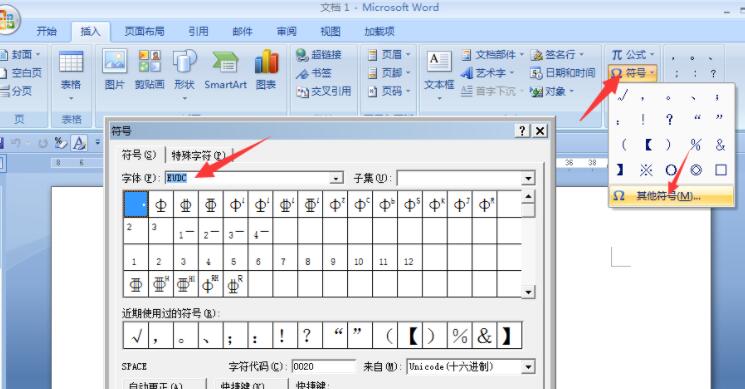The height and width of the screenshot is (389, 745).
Task: Select the Insert (插入) ribbon tab
Action: (90, 31)
